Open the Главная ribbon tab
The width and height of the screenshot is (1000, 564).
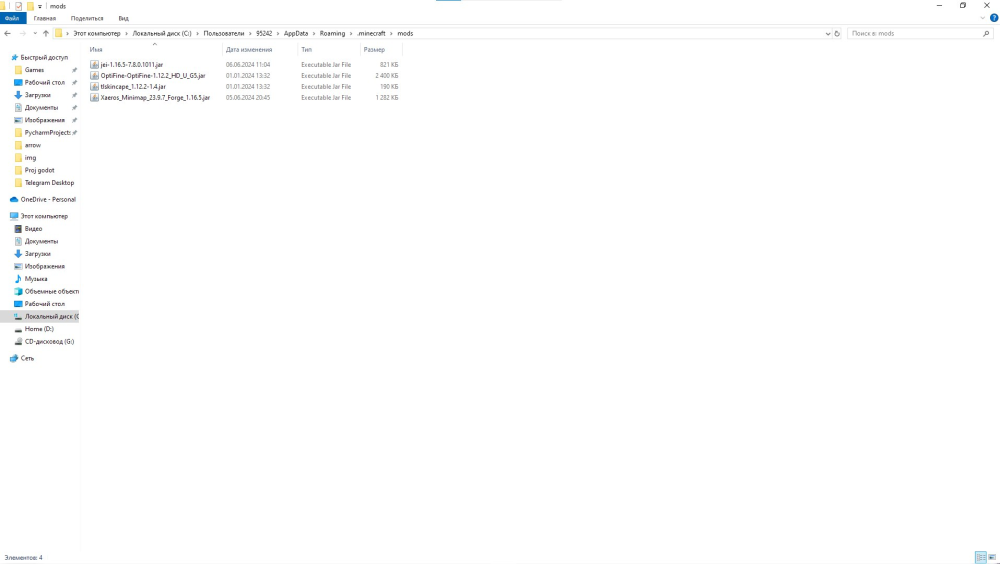45,19
